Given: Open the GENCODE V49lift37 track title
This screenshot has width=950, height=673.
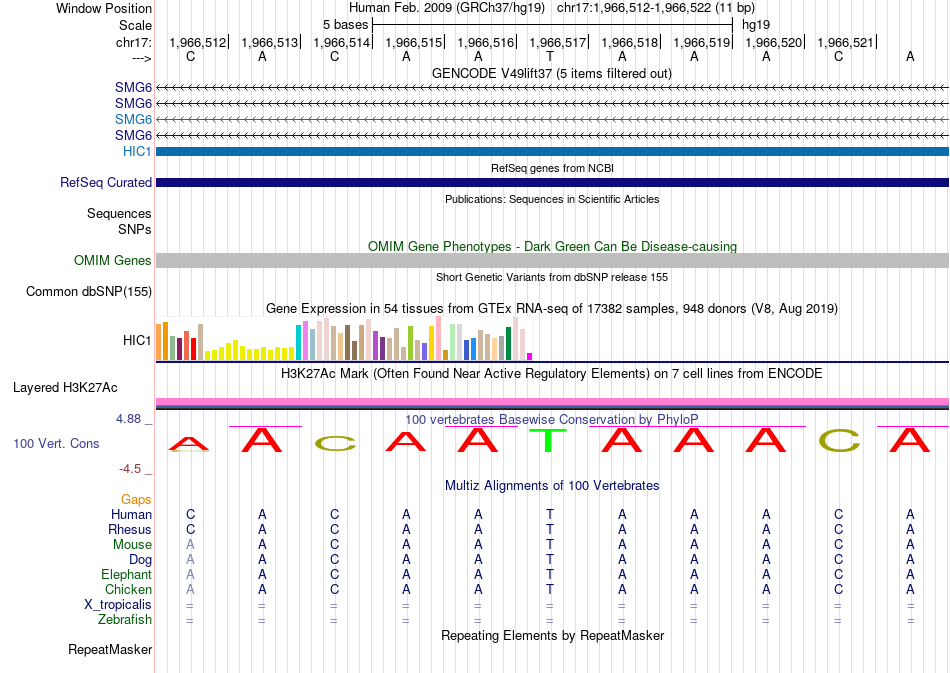Looking at the screenshot, I should tap(552, 73).
